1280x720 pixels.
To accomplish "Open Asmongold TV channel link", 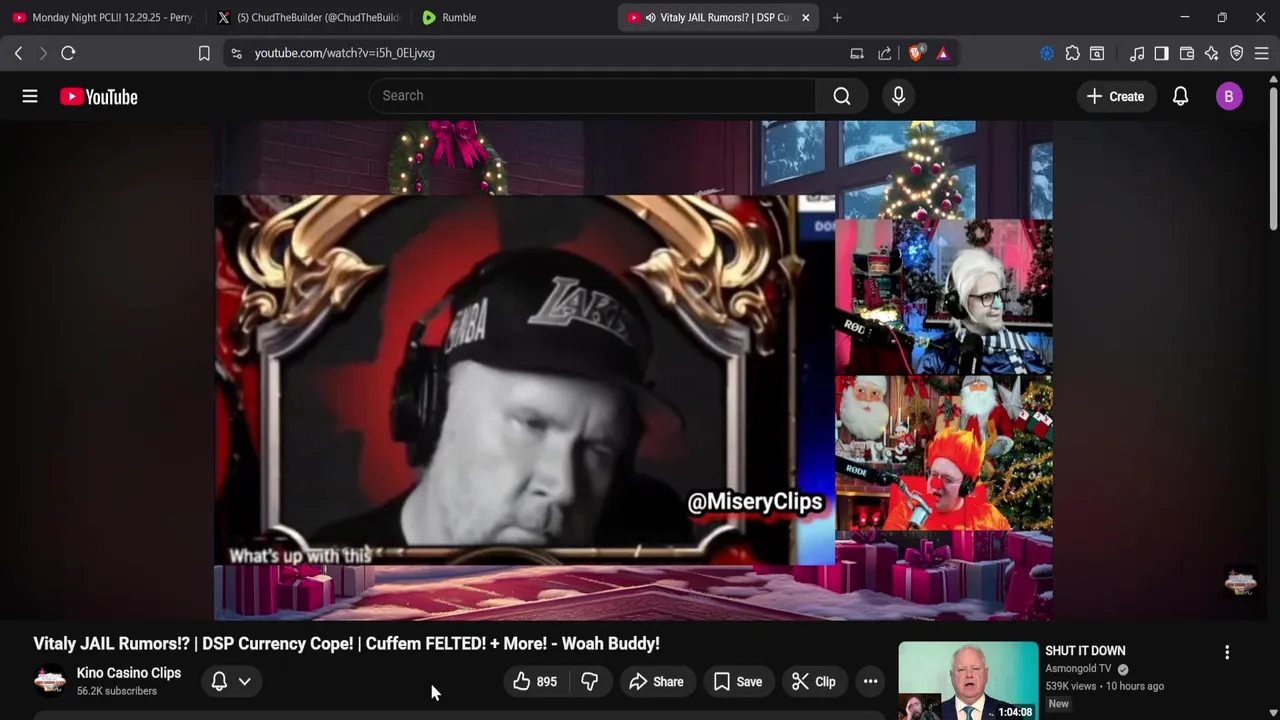I will (1078, 669).
